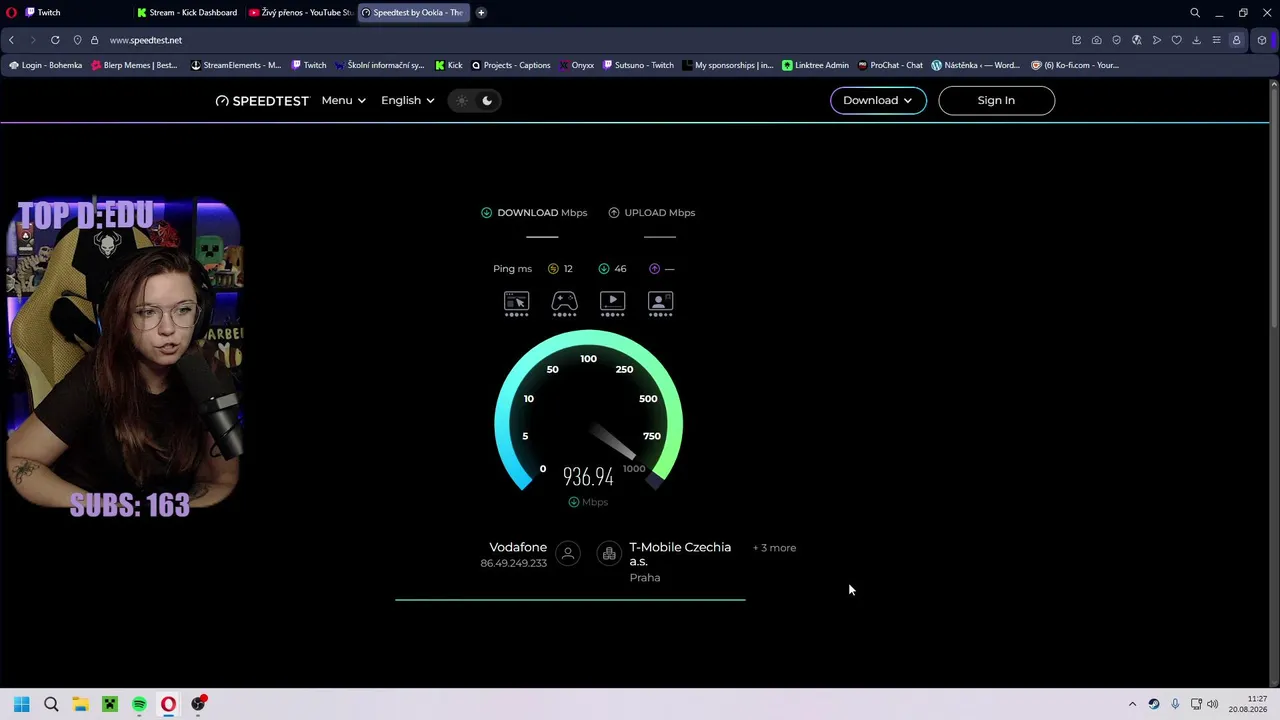The image size is (1280, 720).
Task: Show hidden tray icons chevron
Action: pos(1132,704)
